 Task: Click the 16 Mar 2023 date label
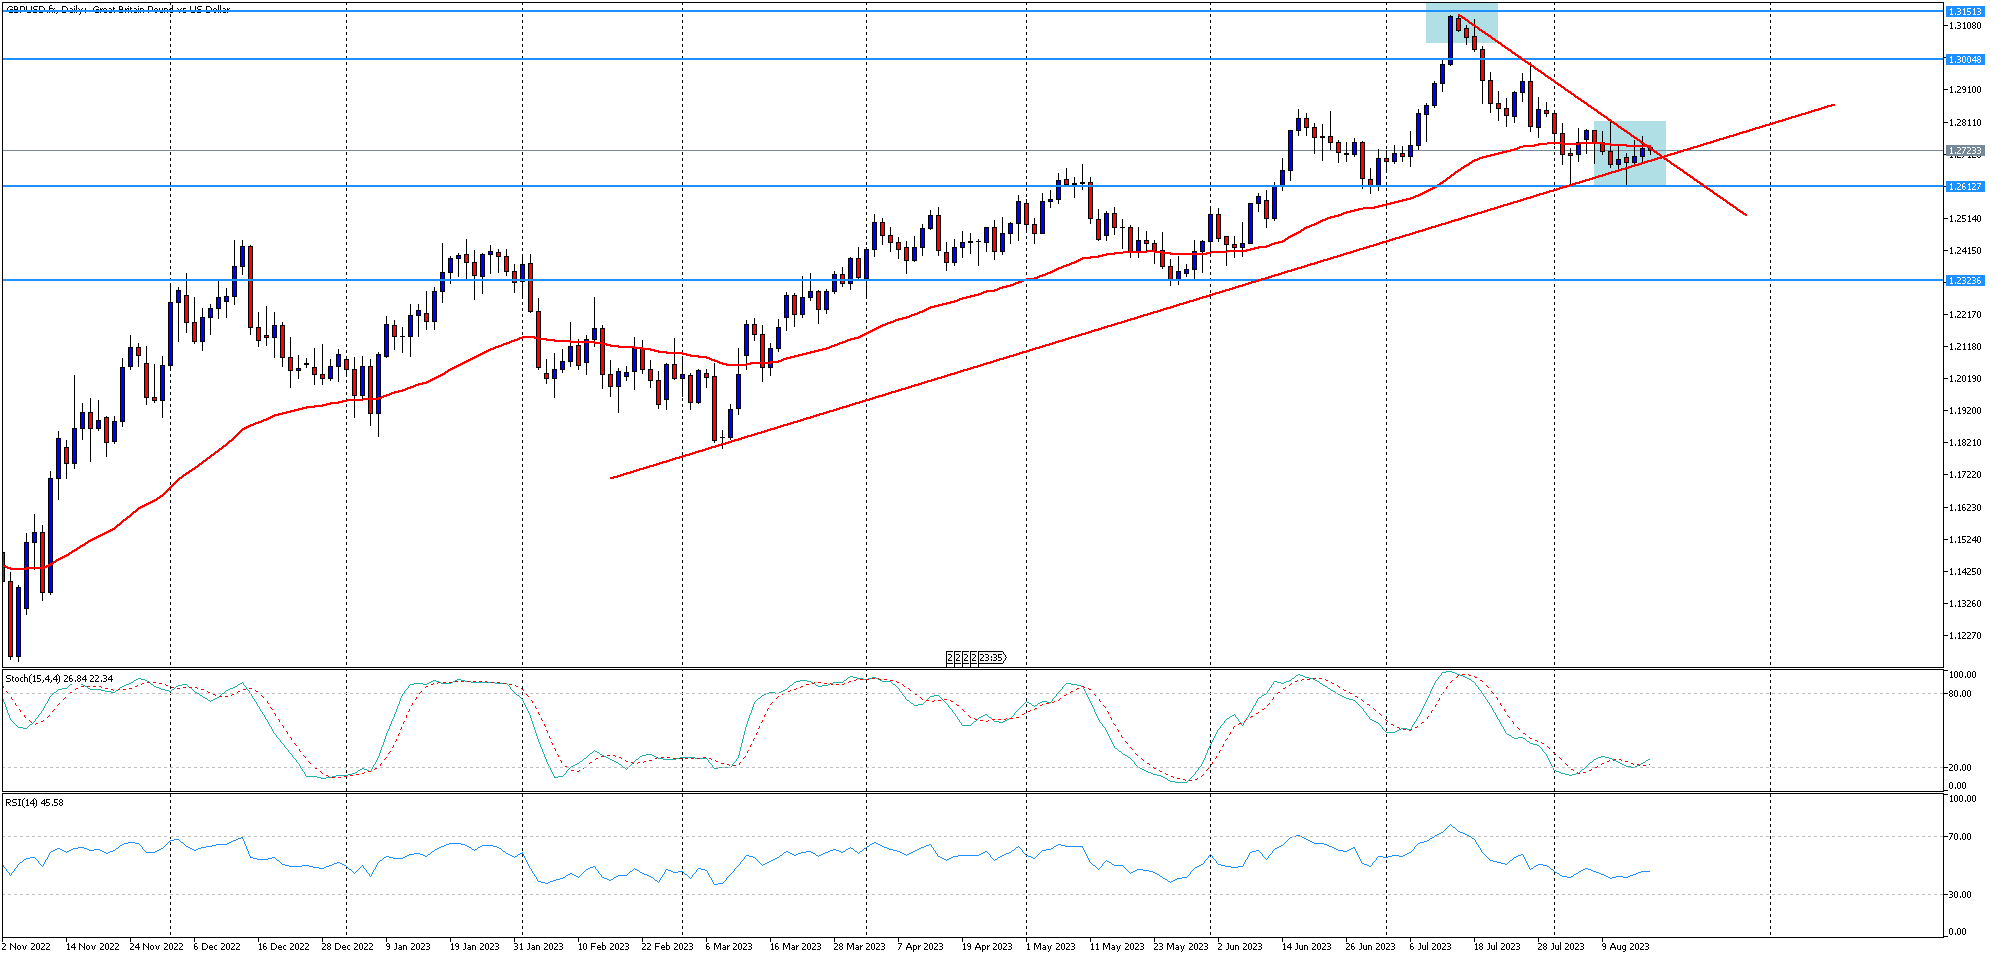tap(795, 947)
